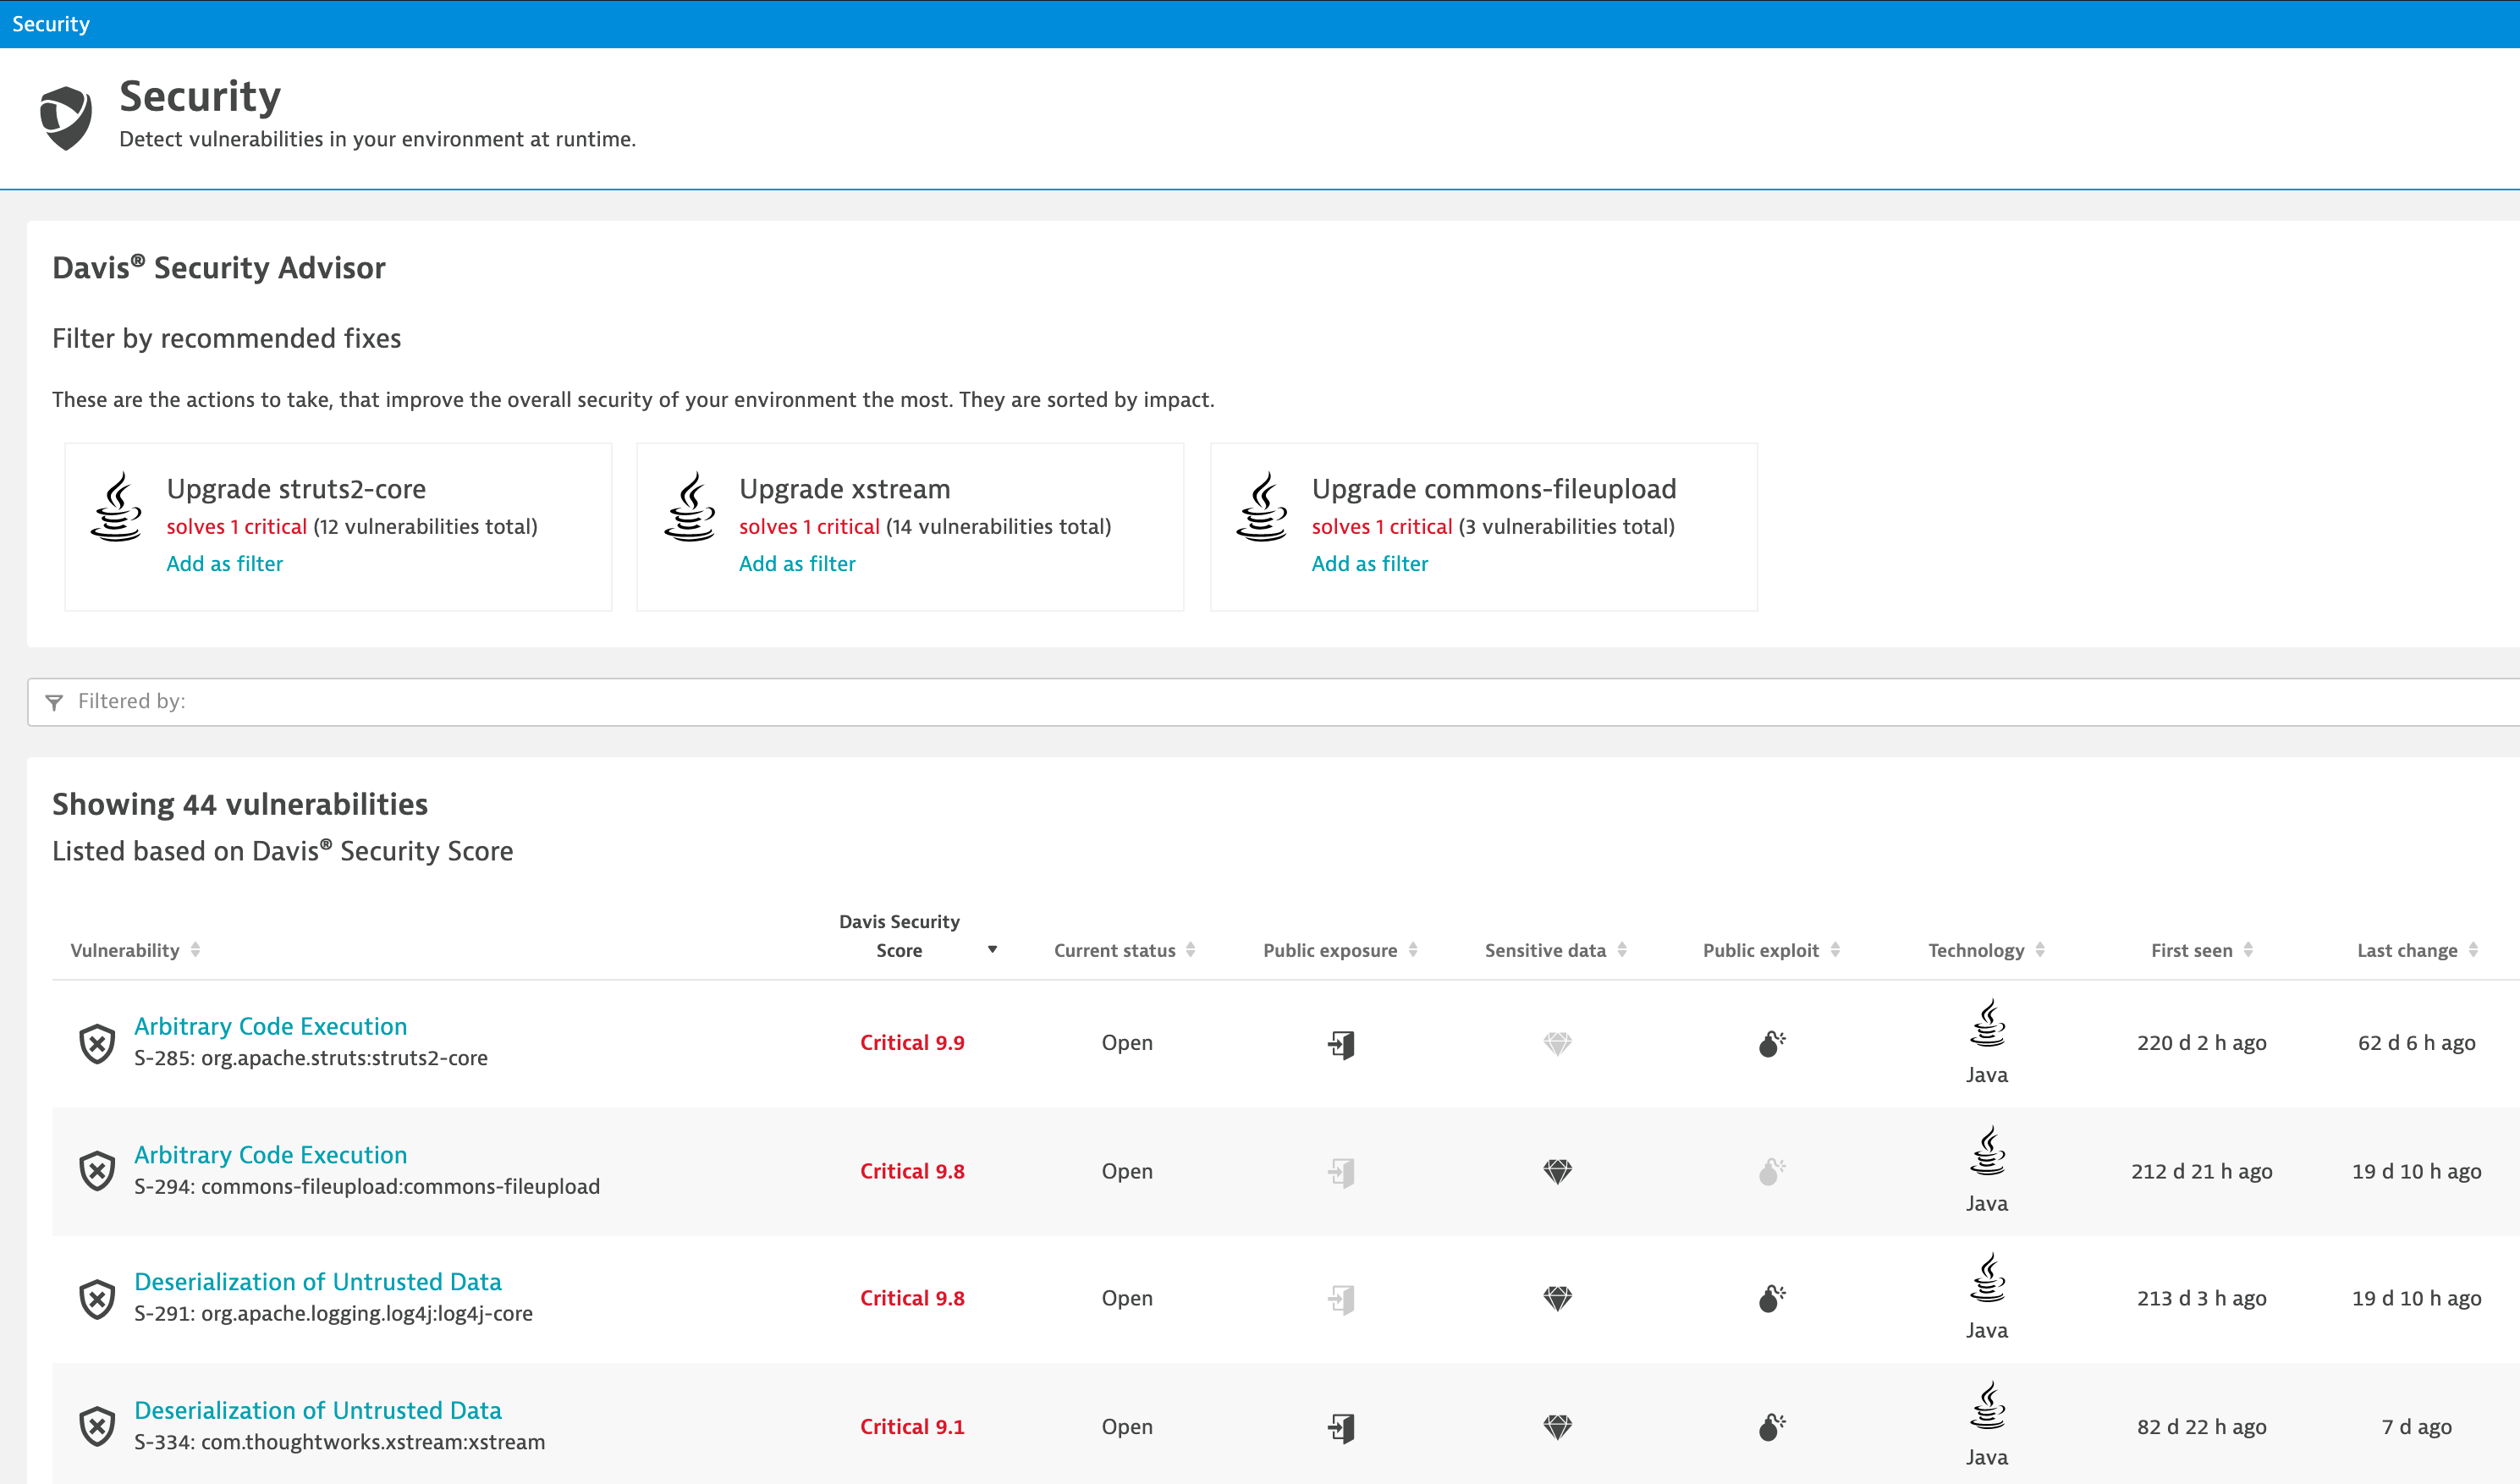Screen dimensions: 2520x1484
Task: Click sensitive data diamond in S-294 row
Action: point(1557,1171)
